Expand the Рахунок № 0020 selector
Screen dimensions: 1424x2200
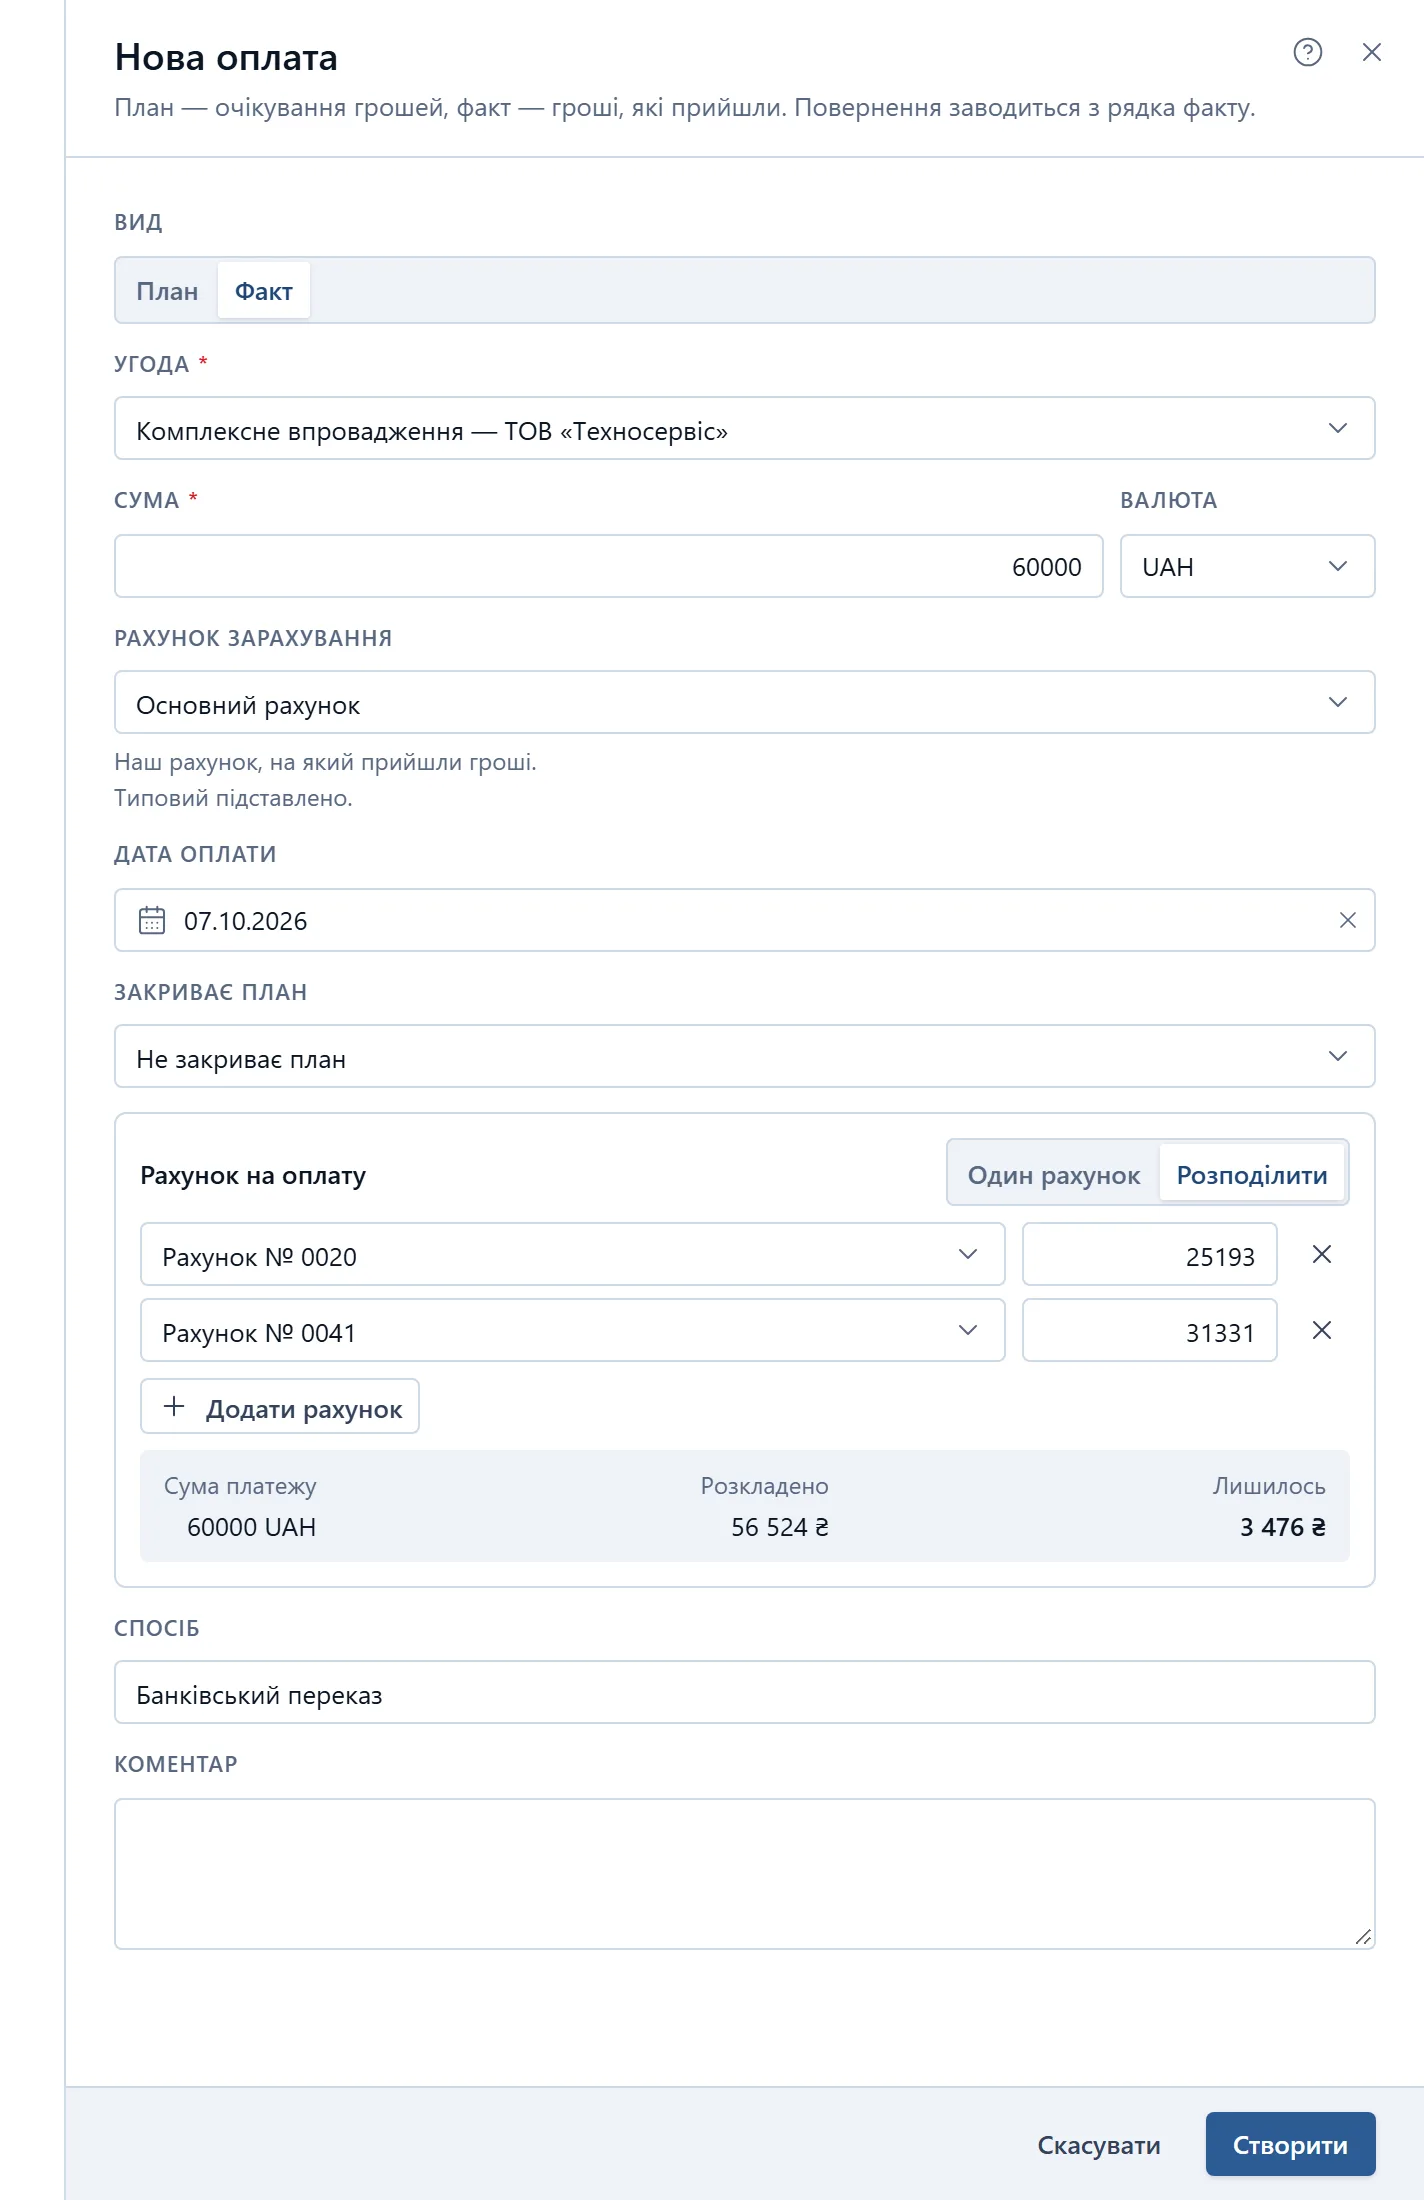click(x=572, y=1255)
